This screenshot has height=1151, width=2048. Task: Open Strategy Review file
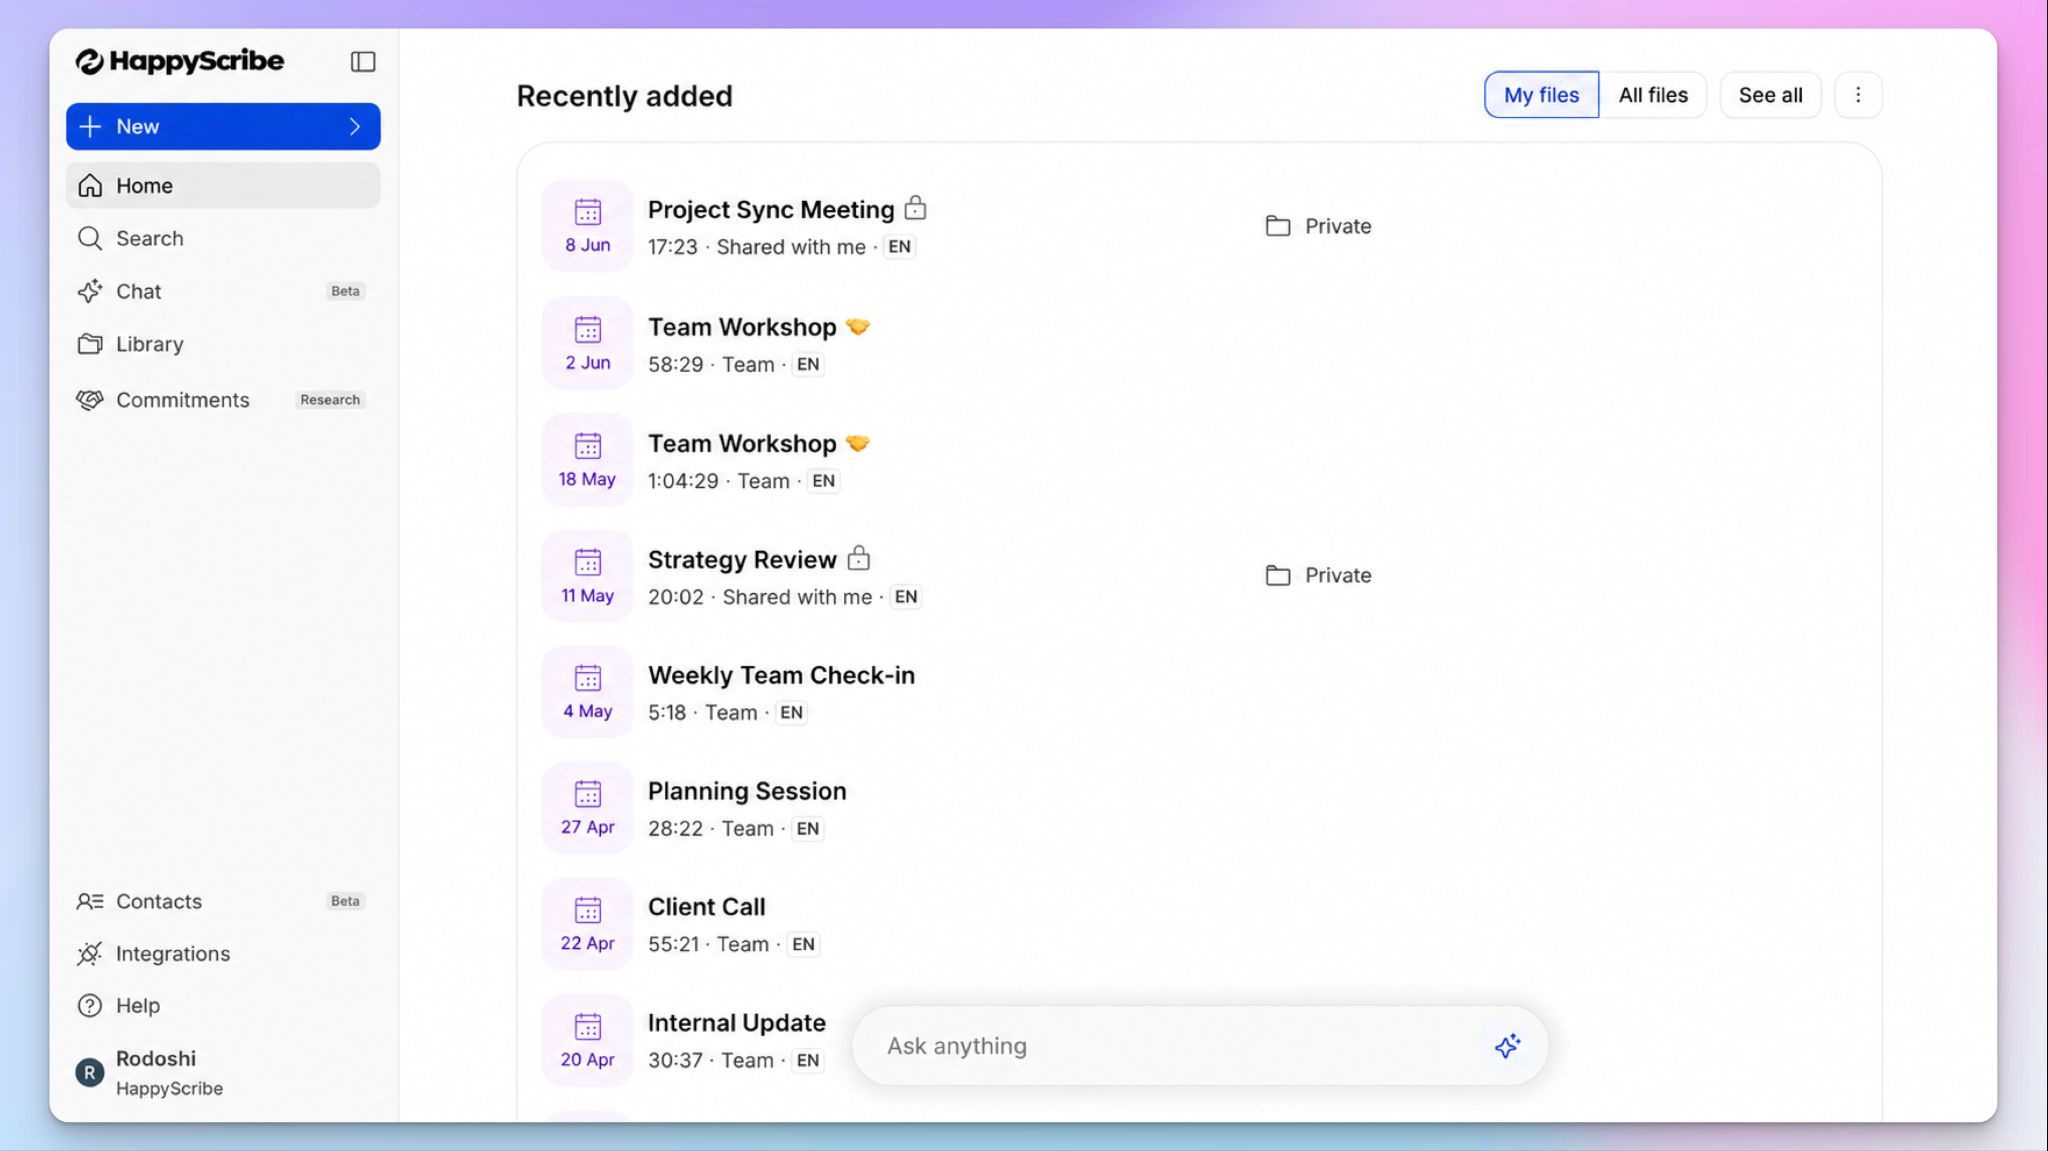click(x=742, y=560)
